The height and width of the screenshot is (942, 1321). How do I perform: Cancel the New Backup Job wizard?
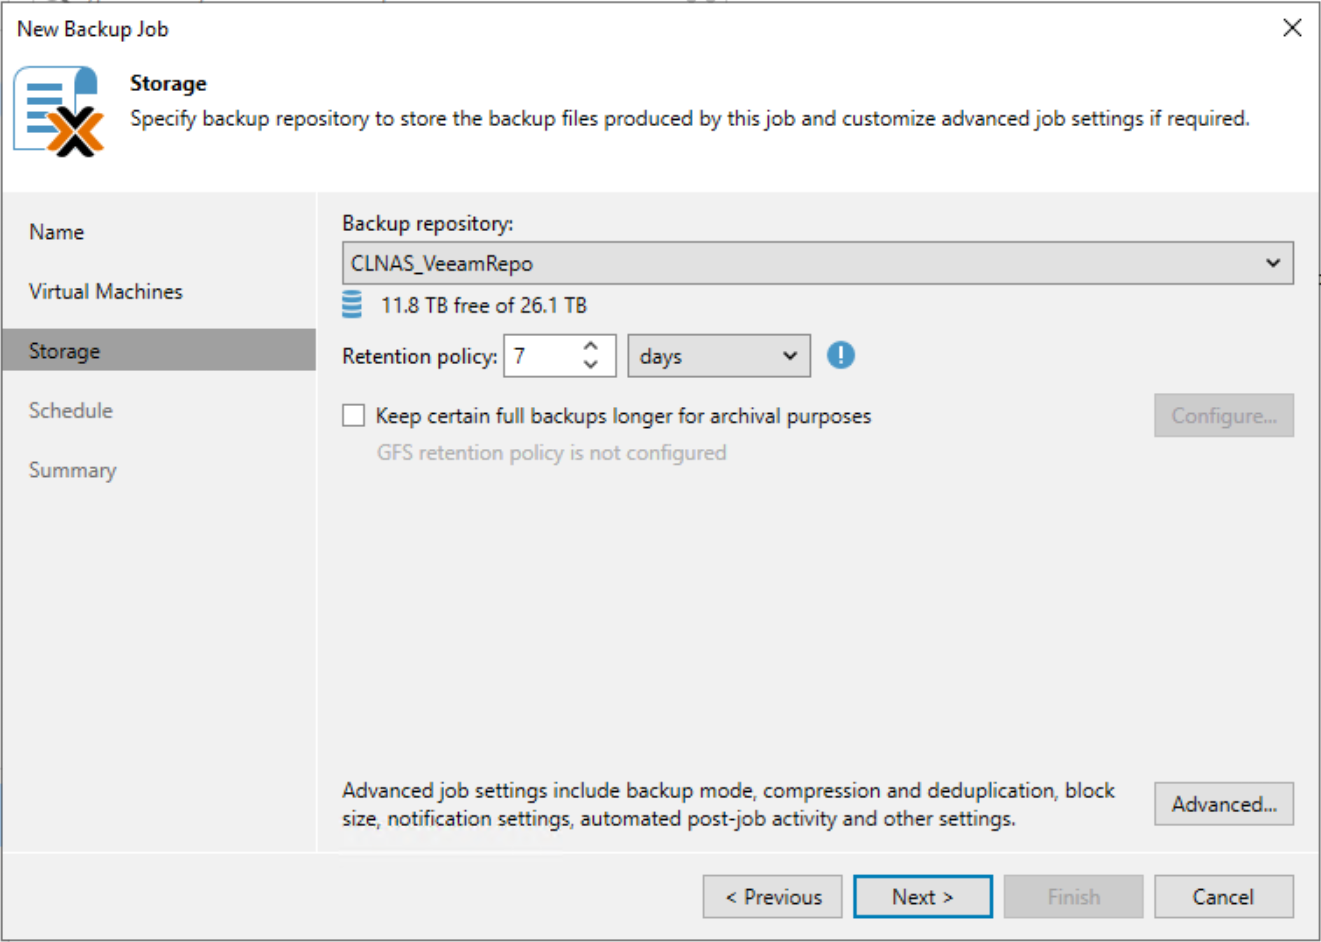pos(1223,896)
